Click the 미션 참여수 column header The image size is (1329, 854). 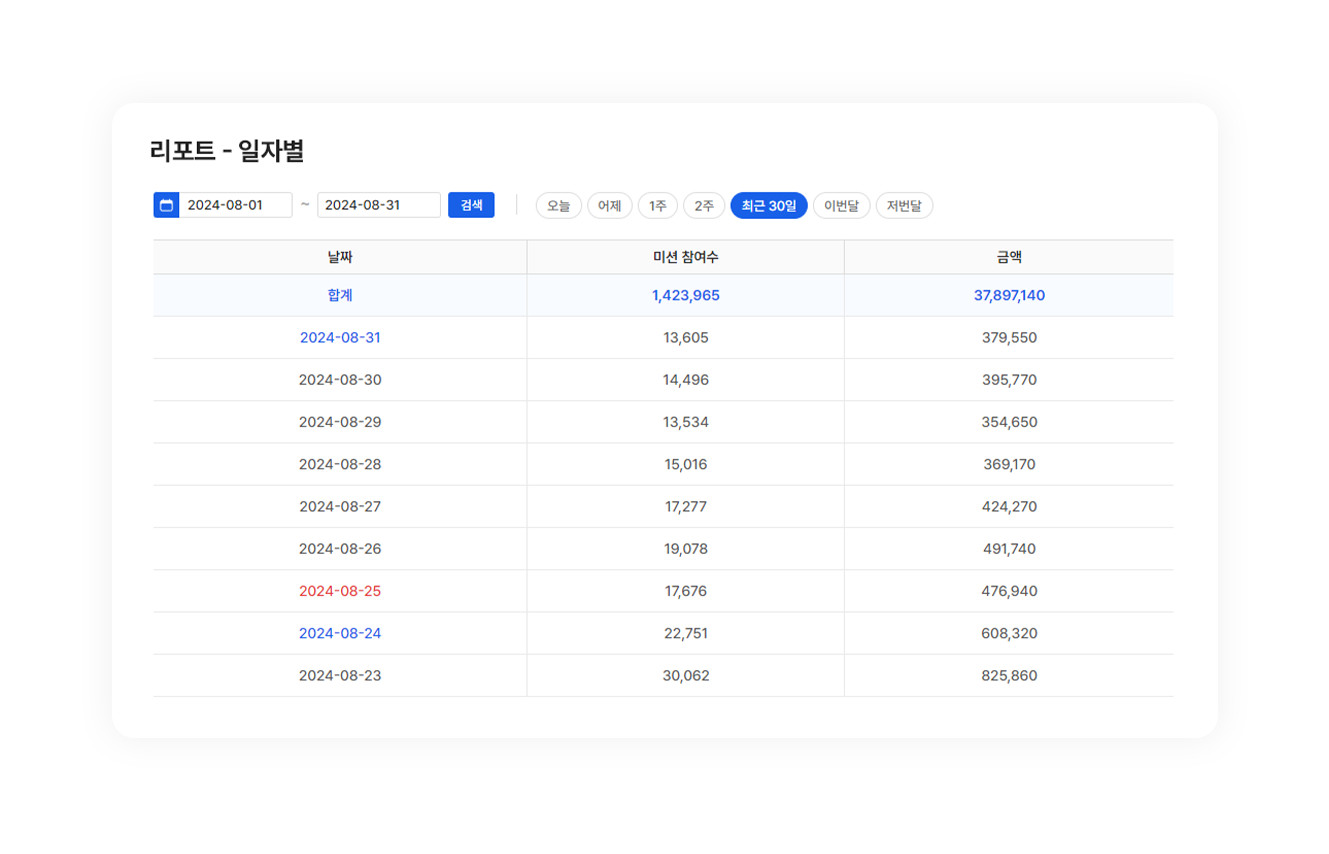point(686,257)
